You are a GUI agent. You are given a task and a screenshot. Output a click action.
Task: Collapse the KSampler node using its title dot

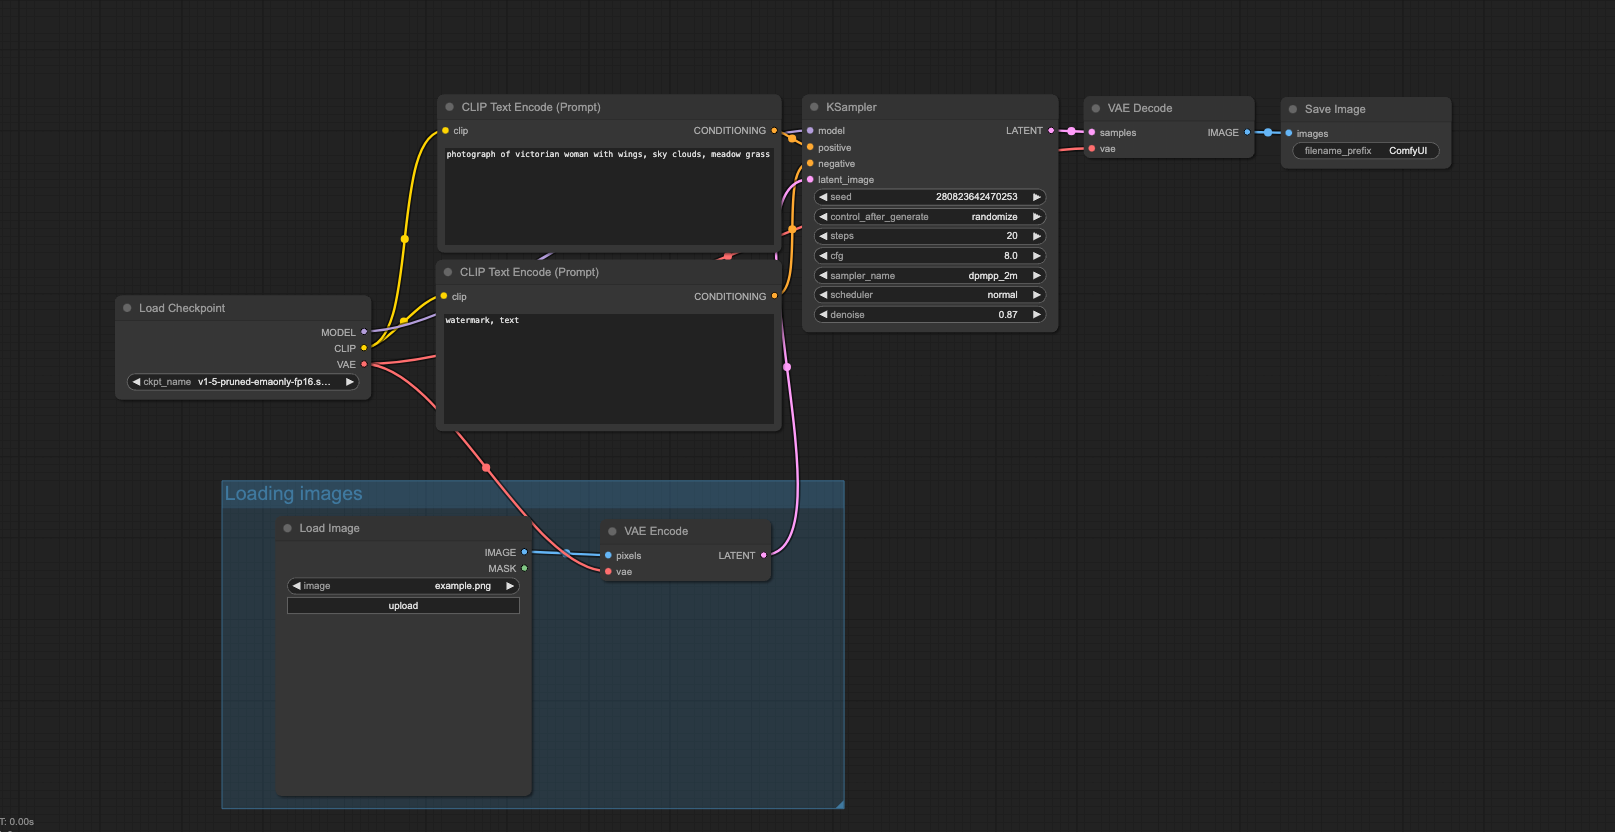tap(814, 107)
